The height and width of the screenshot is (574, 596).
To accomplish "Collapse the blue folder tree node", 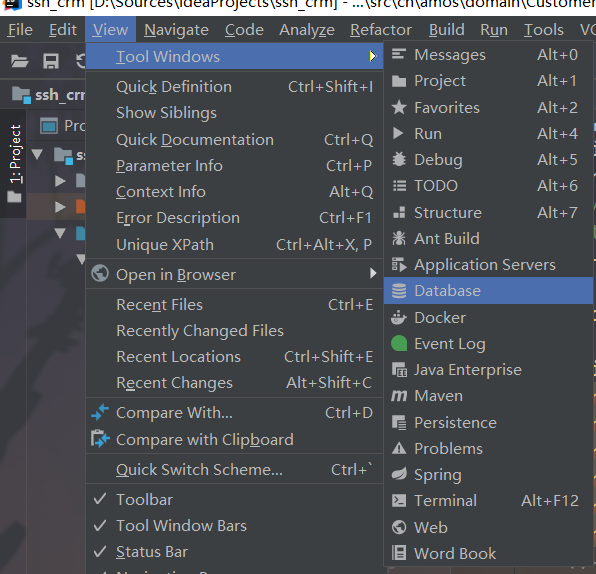I will pos(60,233).
